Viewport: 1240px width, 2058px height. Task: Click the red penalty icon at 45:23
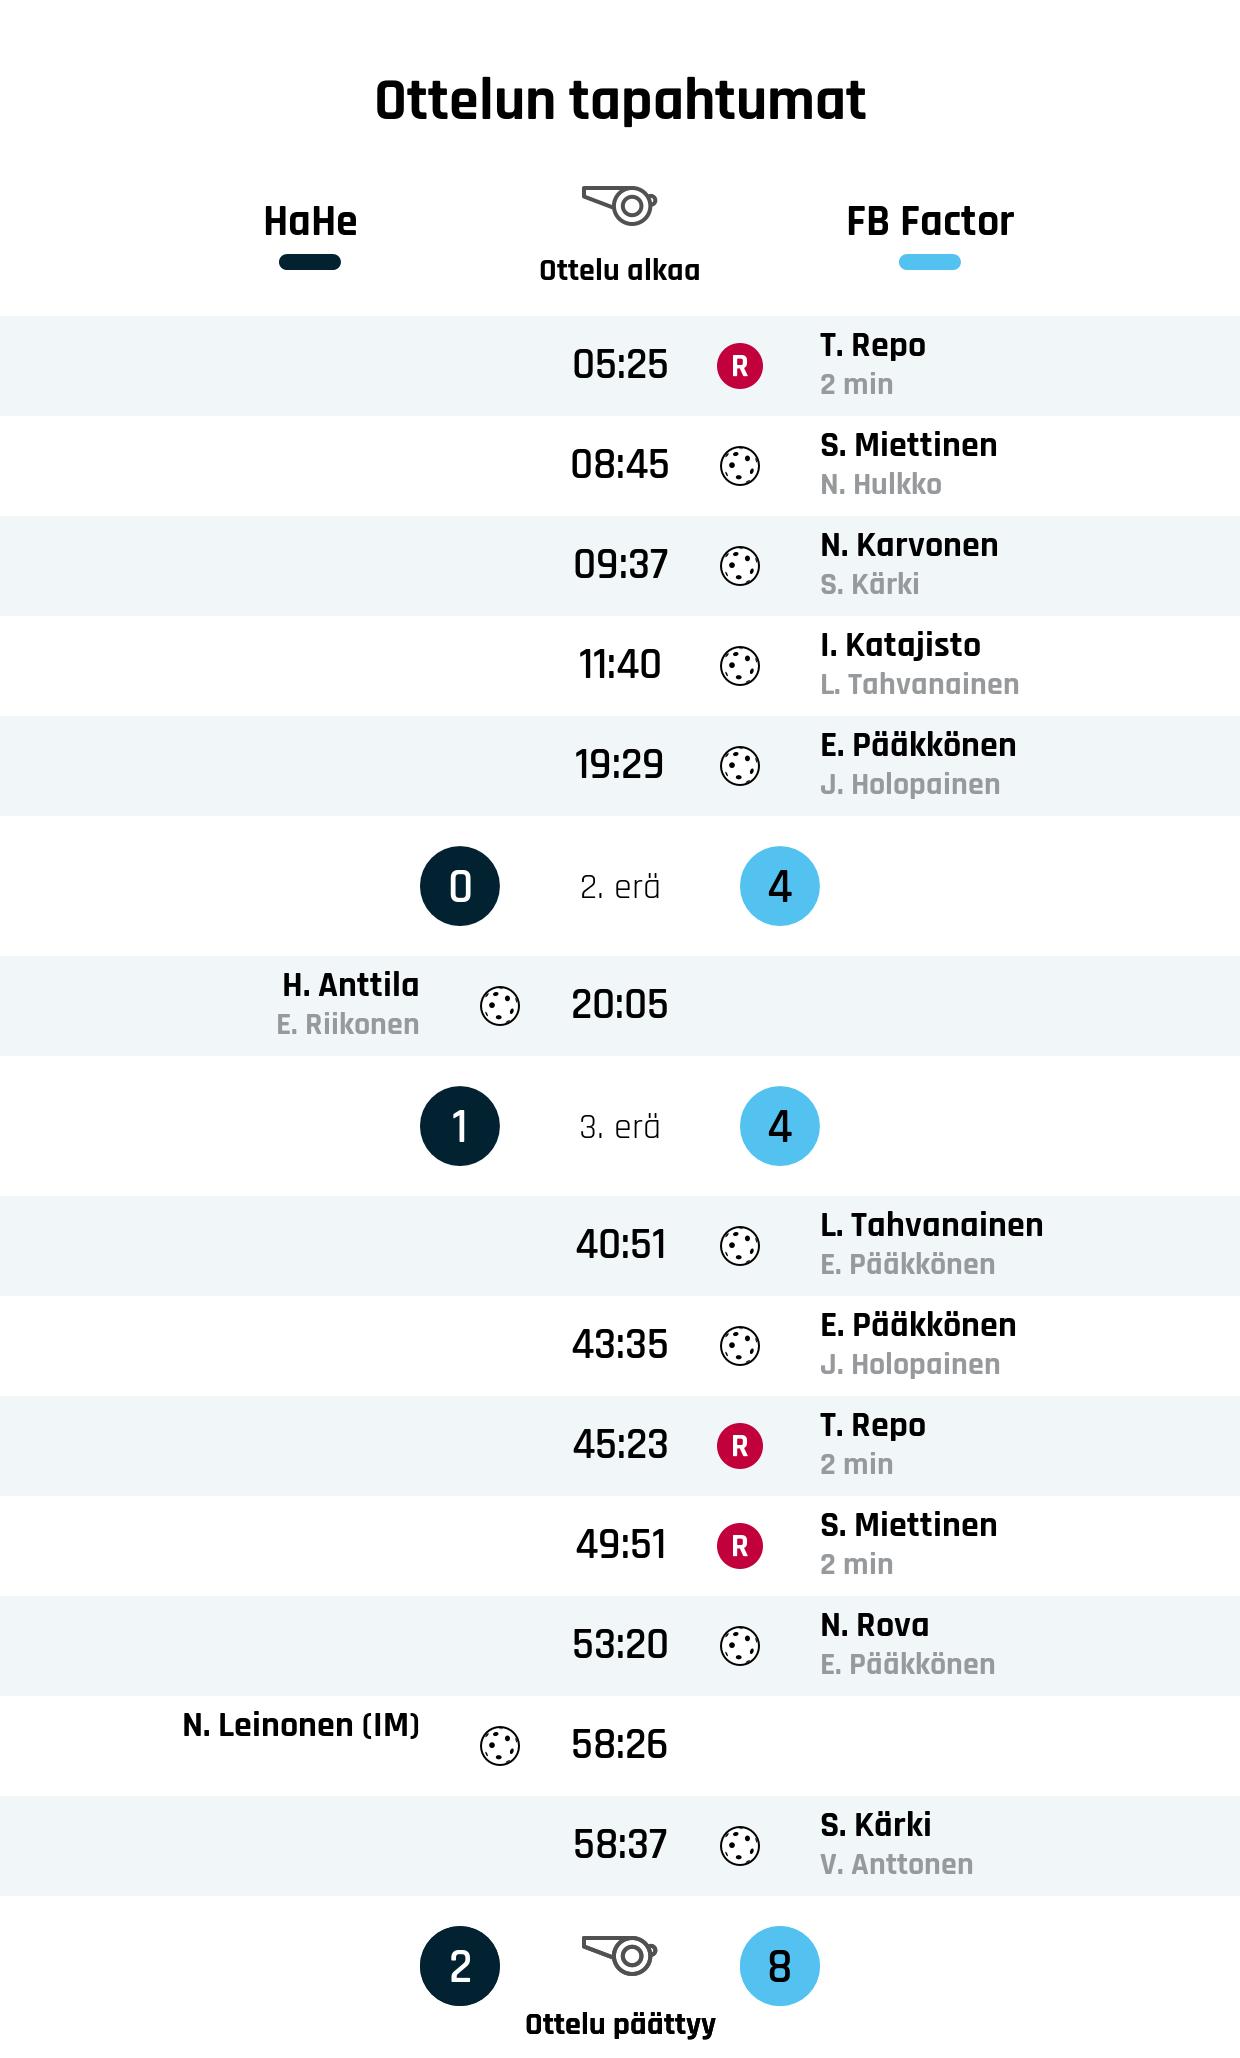click(740, 1446)
